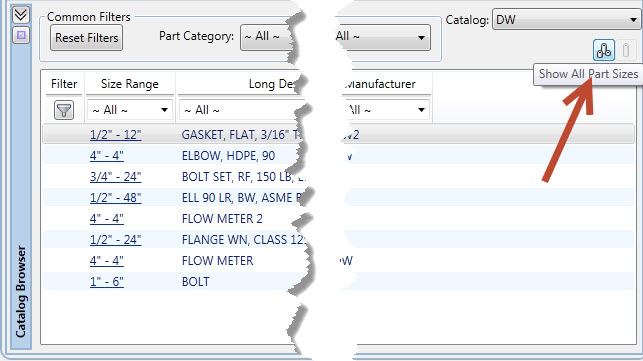
Task: Click the Show All Part Sizes icon
Action: (x=604, y=50)
